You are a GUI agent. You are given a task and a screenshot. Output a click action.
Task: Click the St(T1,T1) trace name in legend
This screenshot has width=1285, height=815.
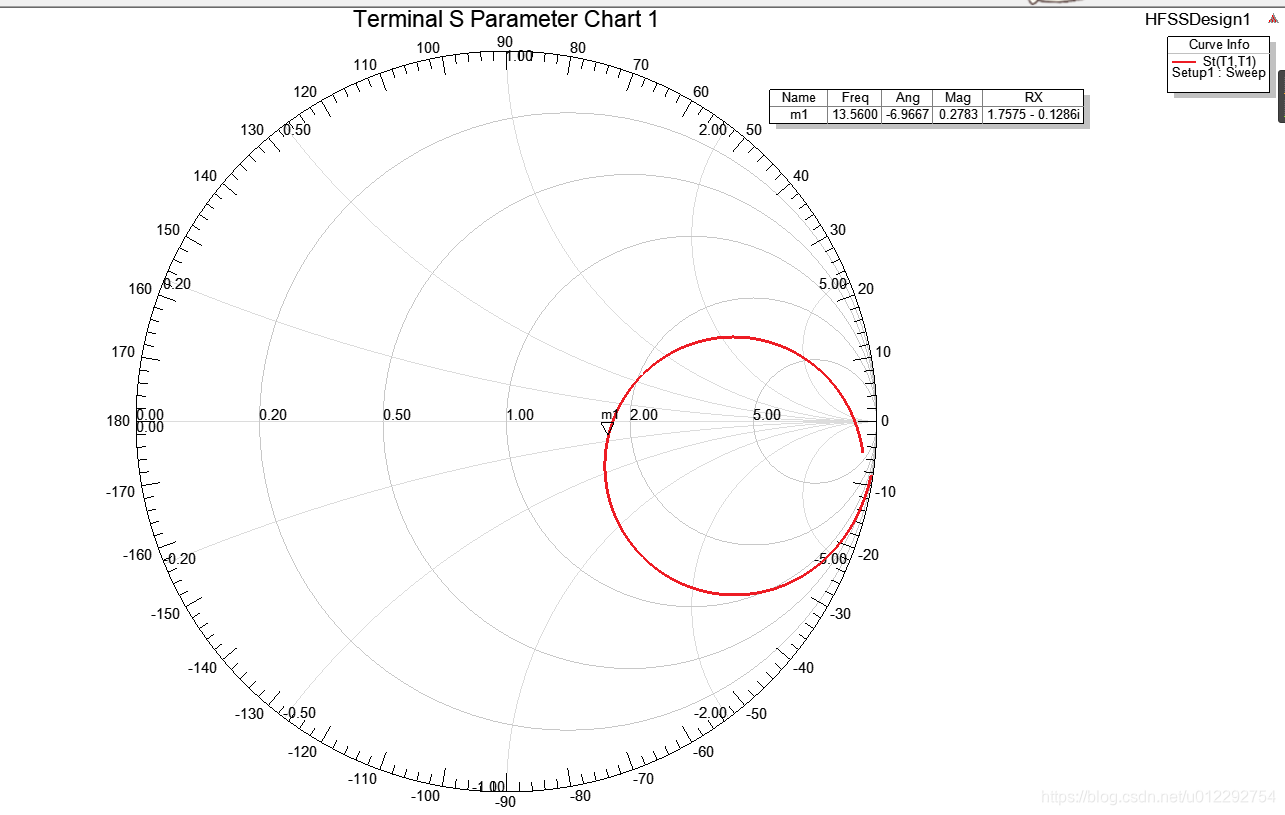tap(1229, 61)
